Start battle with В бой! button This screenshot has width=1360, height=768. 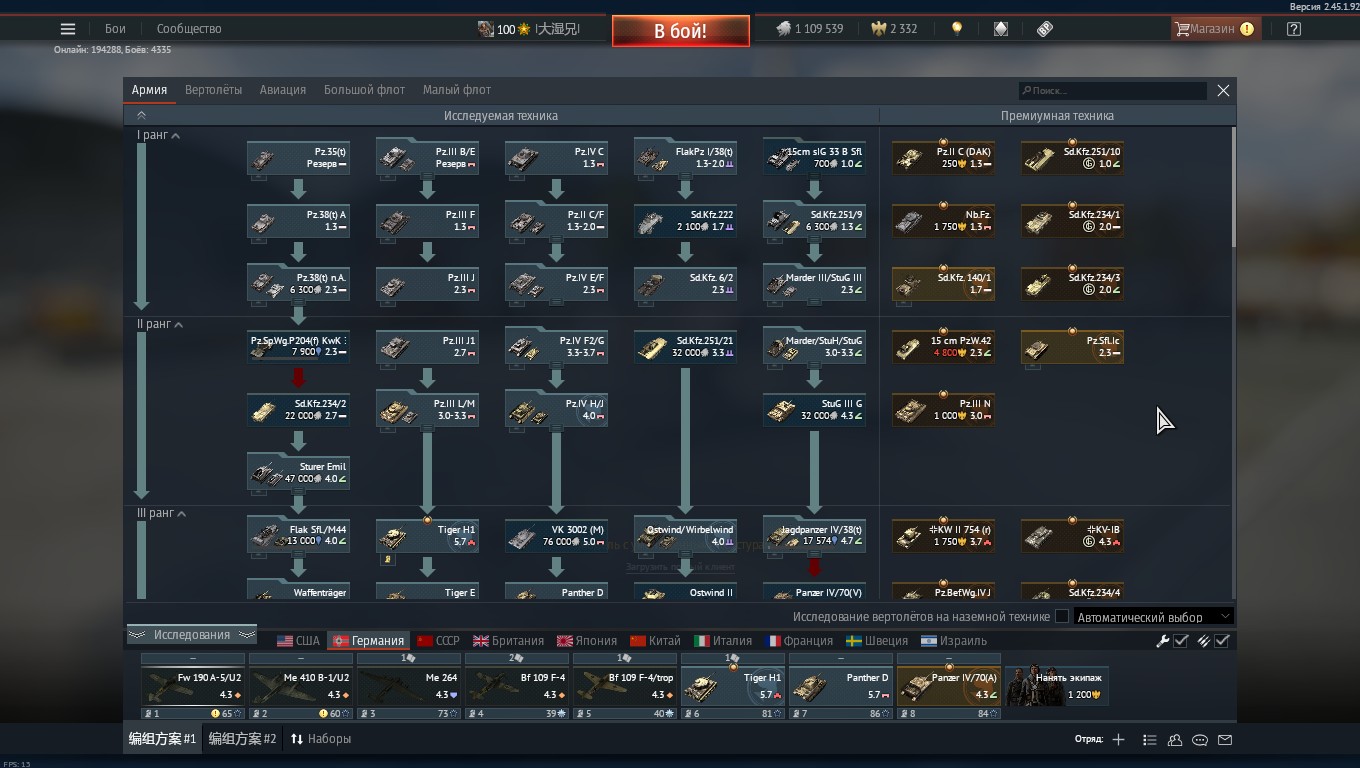click(681, 31)
